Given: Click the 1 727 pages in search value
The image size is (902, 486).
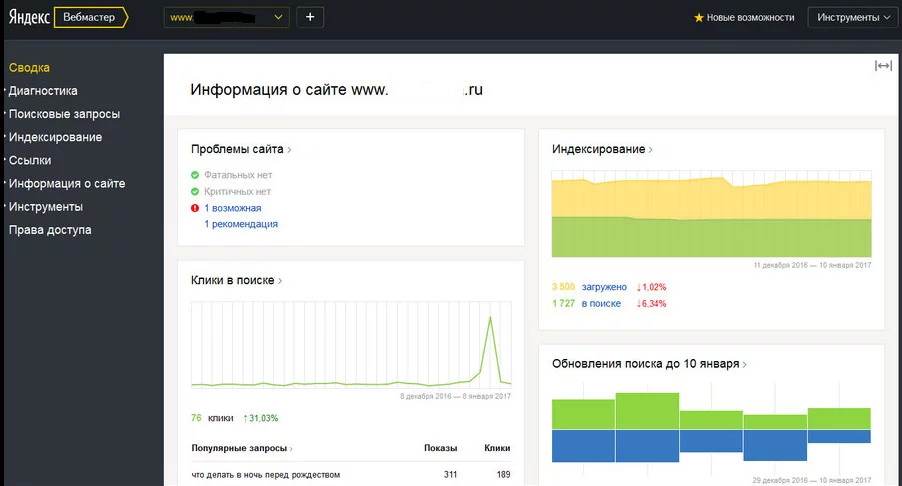Looking at the screenshot, I should pyautogui.click(x=563, y=304).
